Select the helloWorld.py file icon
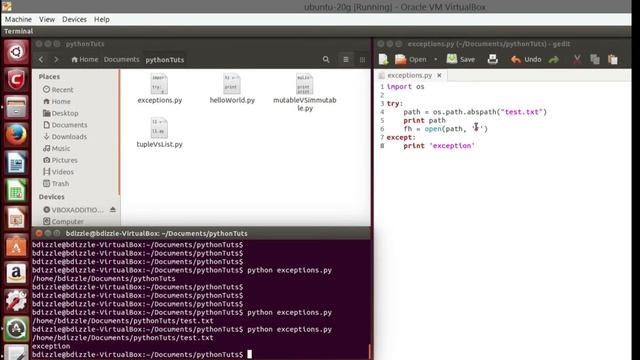640x360 pixels. click(x=232, y=84)
